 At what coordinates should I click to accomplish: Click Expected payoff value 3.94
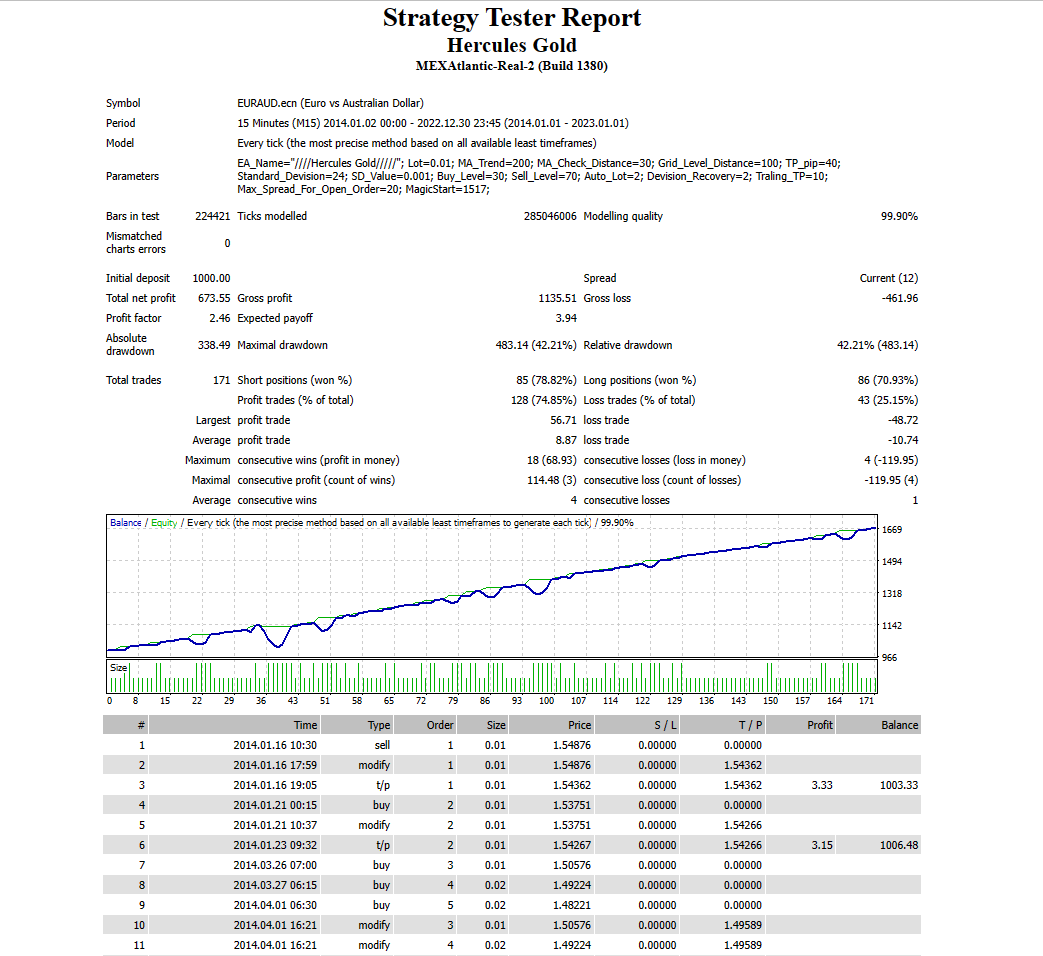point(566,318)
